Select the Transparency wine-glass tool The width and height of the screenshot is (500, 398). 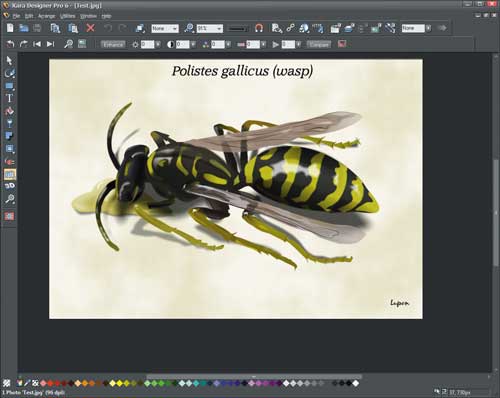click(10, 124)
